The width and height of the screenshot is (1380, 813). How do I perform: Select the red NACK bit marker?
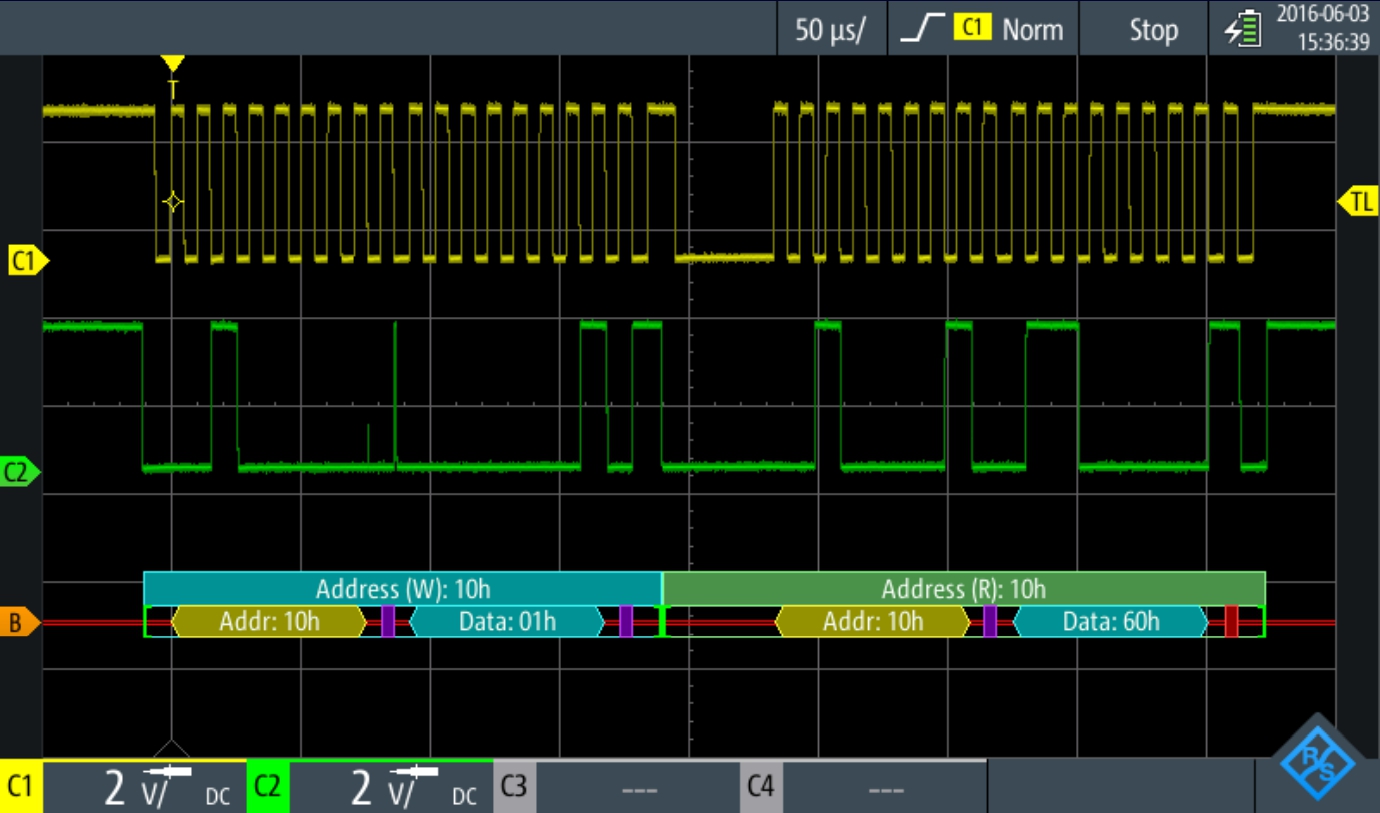tap(1231, 621)
